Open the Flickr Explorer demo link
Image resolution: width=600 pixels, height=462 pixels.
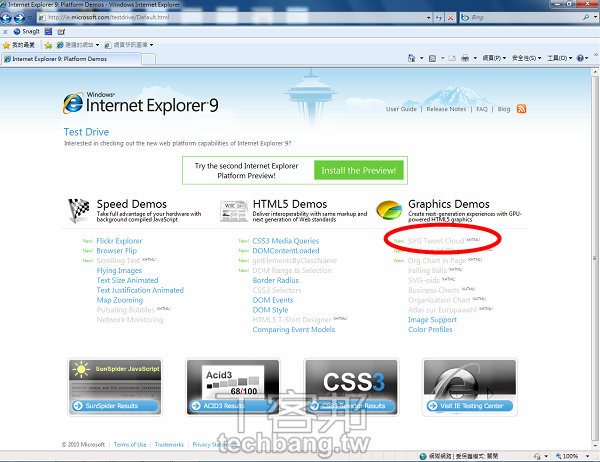119,241
